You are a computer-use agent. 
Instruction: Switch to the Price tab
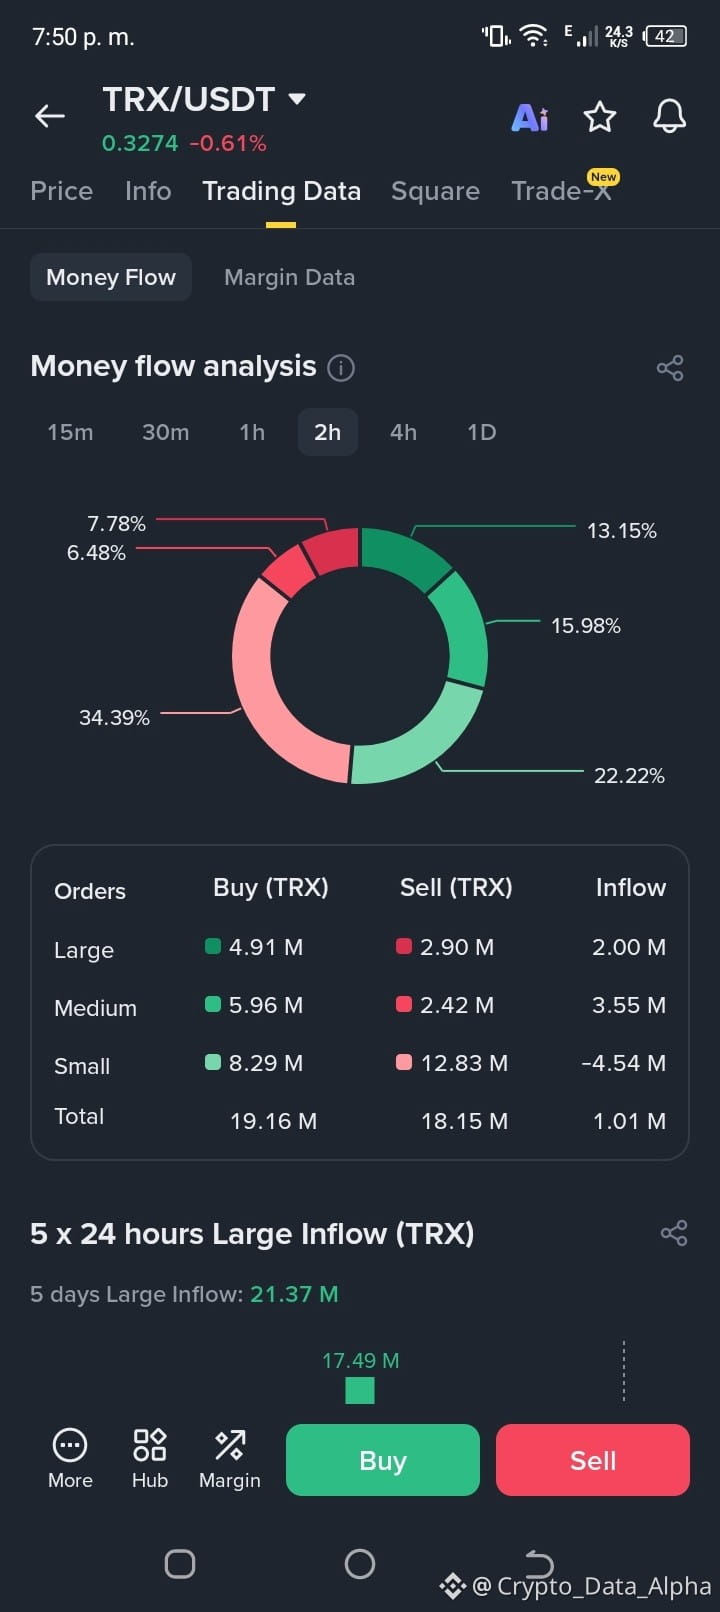61,191
